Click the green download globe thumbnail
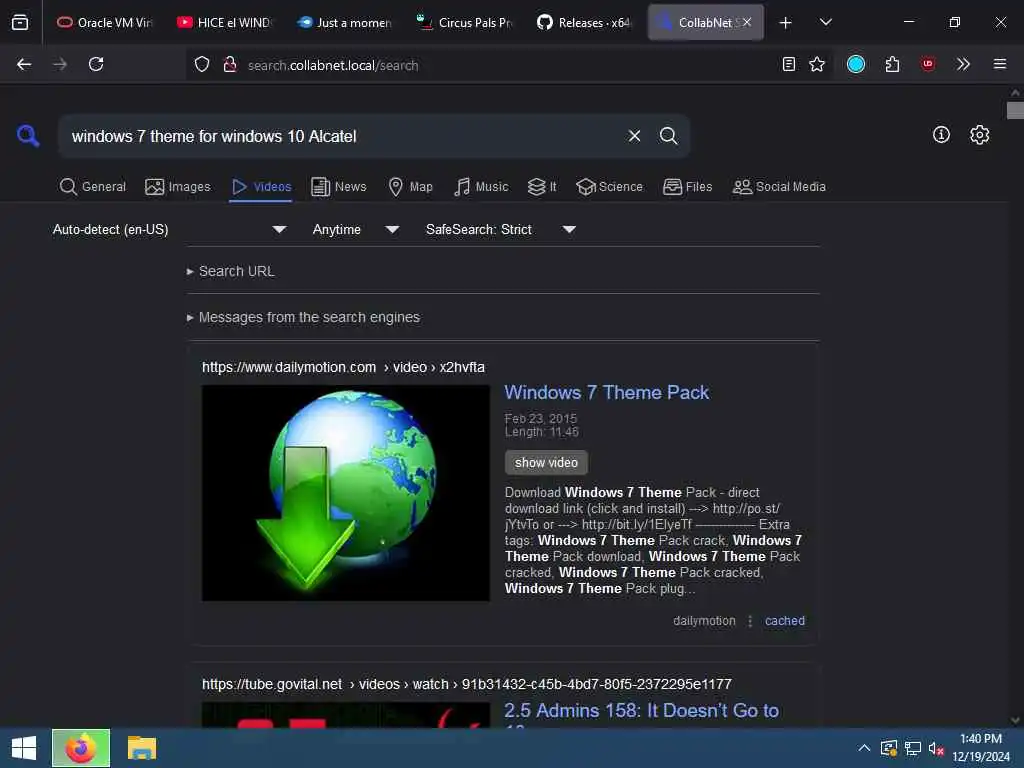This screenshot has height=768, width=1024. tap(345, 493)
